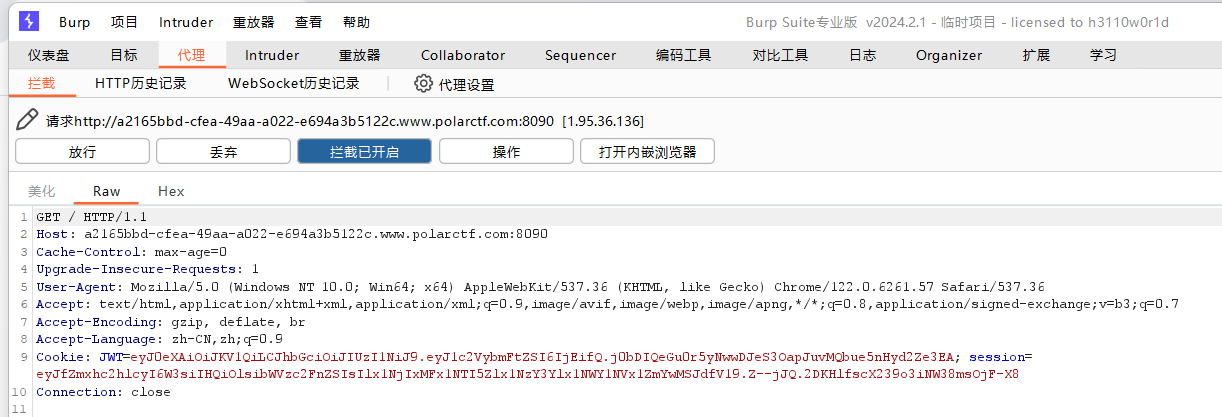The image size is (1222, 417).
Task: Click 打开内嵌浏览器 button
Action: pyautogui.click(x=647, y=152)
